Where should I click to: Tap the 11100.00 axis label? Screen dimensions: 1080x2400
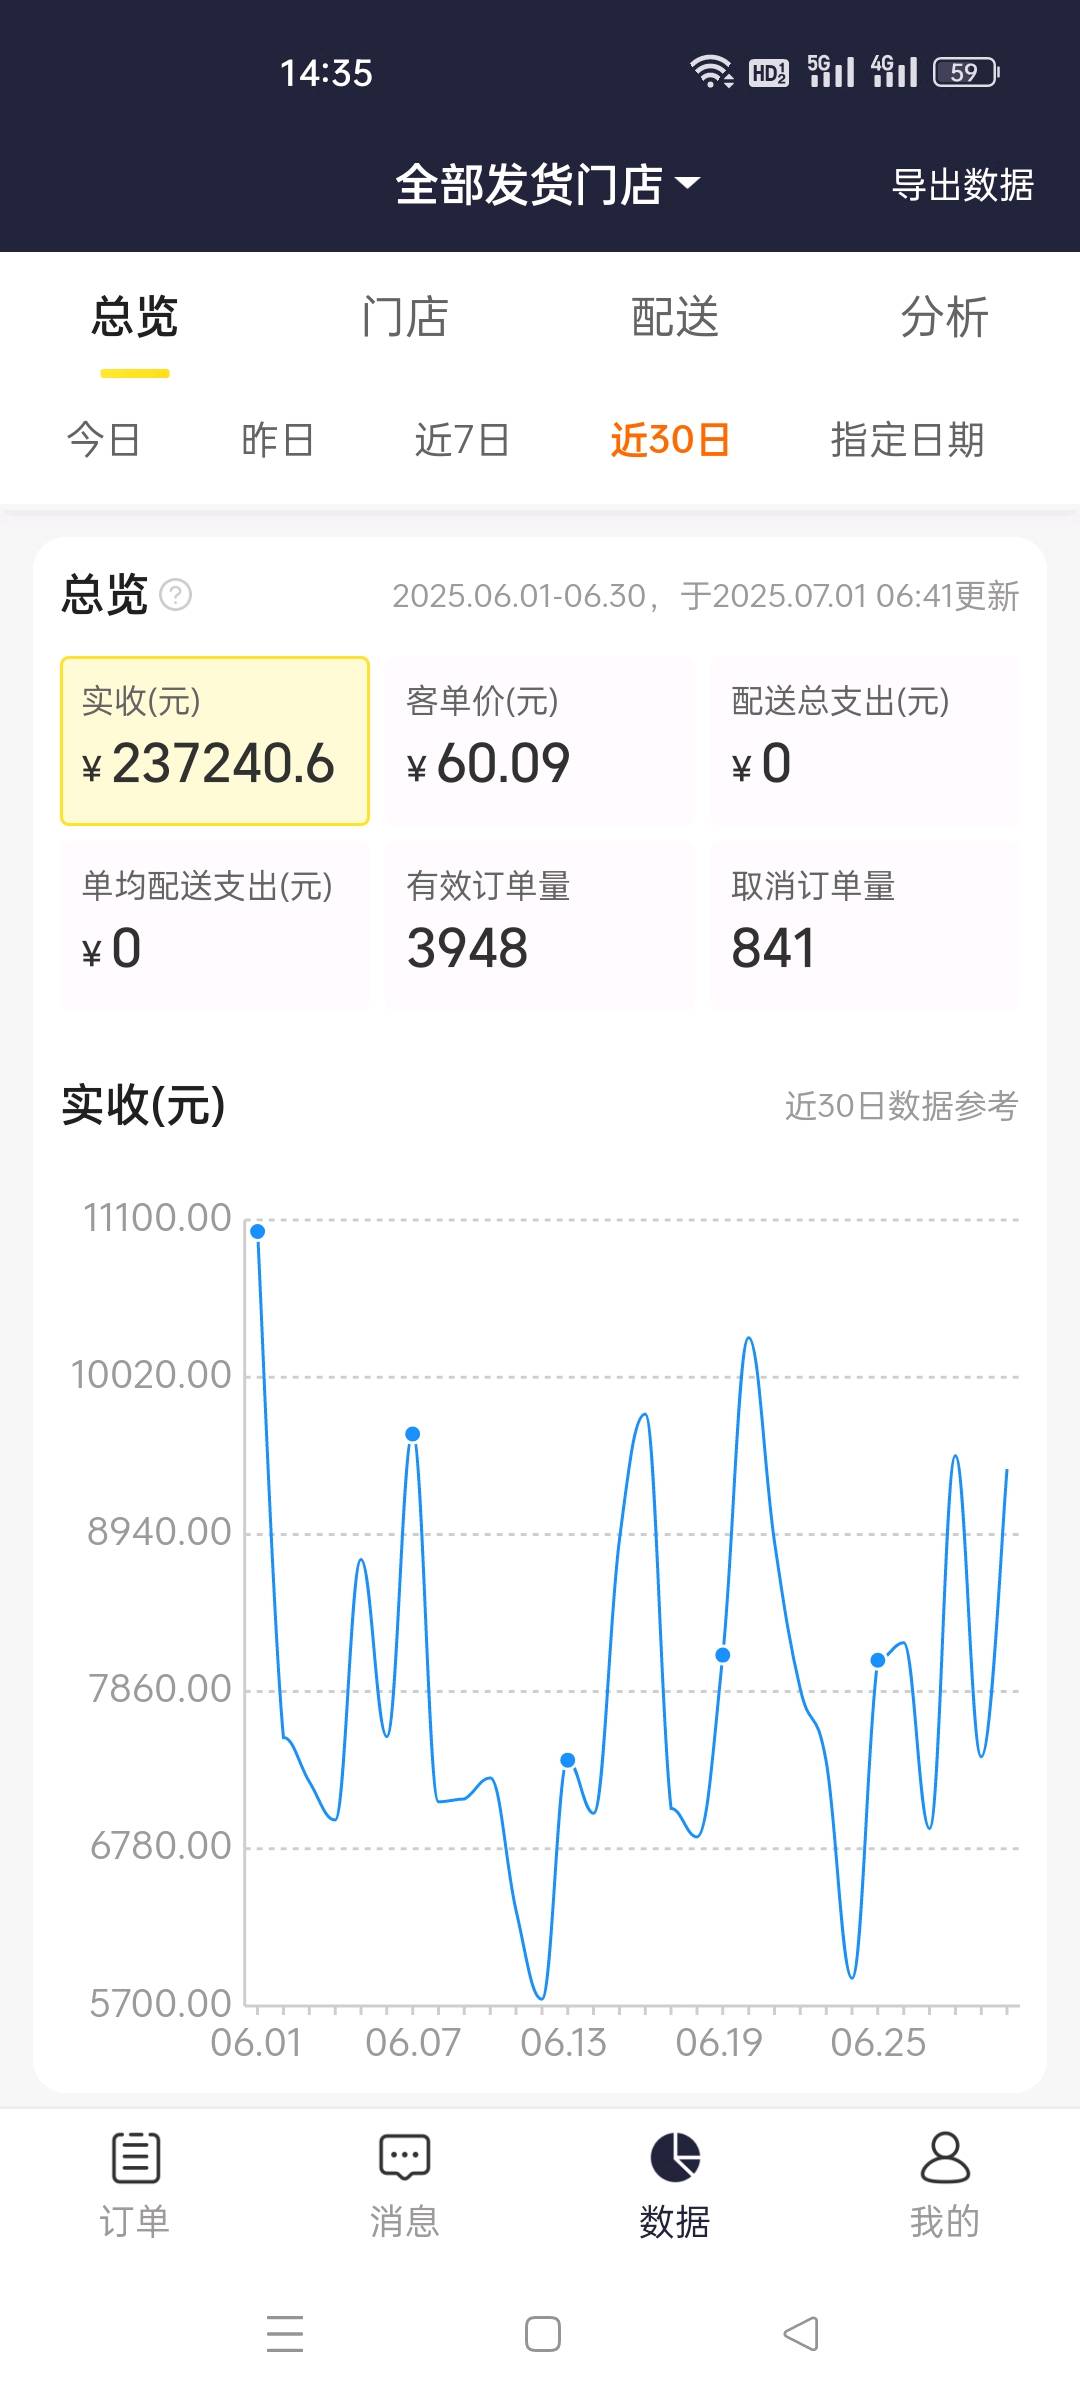(x=157, y=1218)
